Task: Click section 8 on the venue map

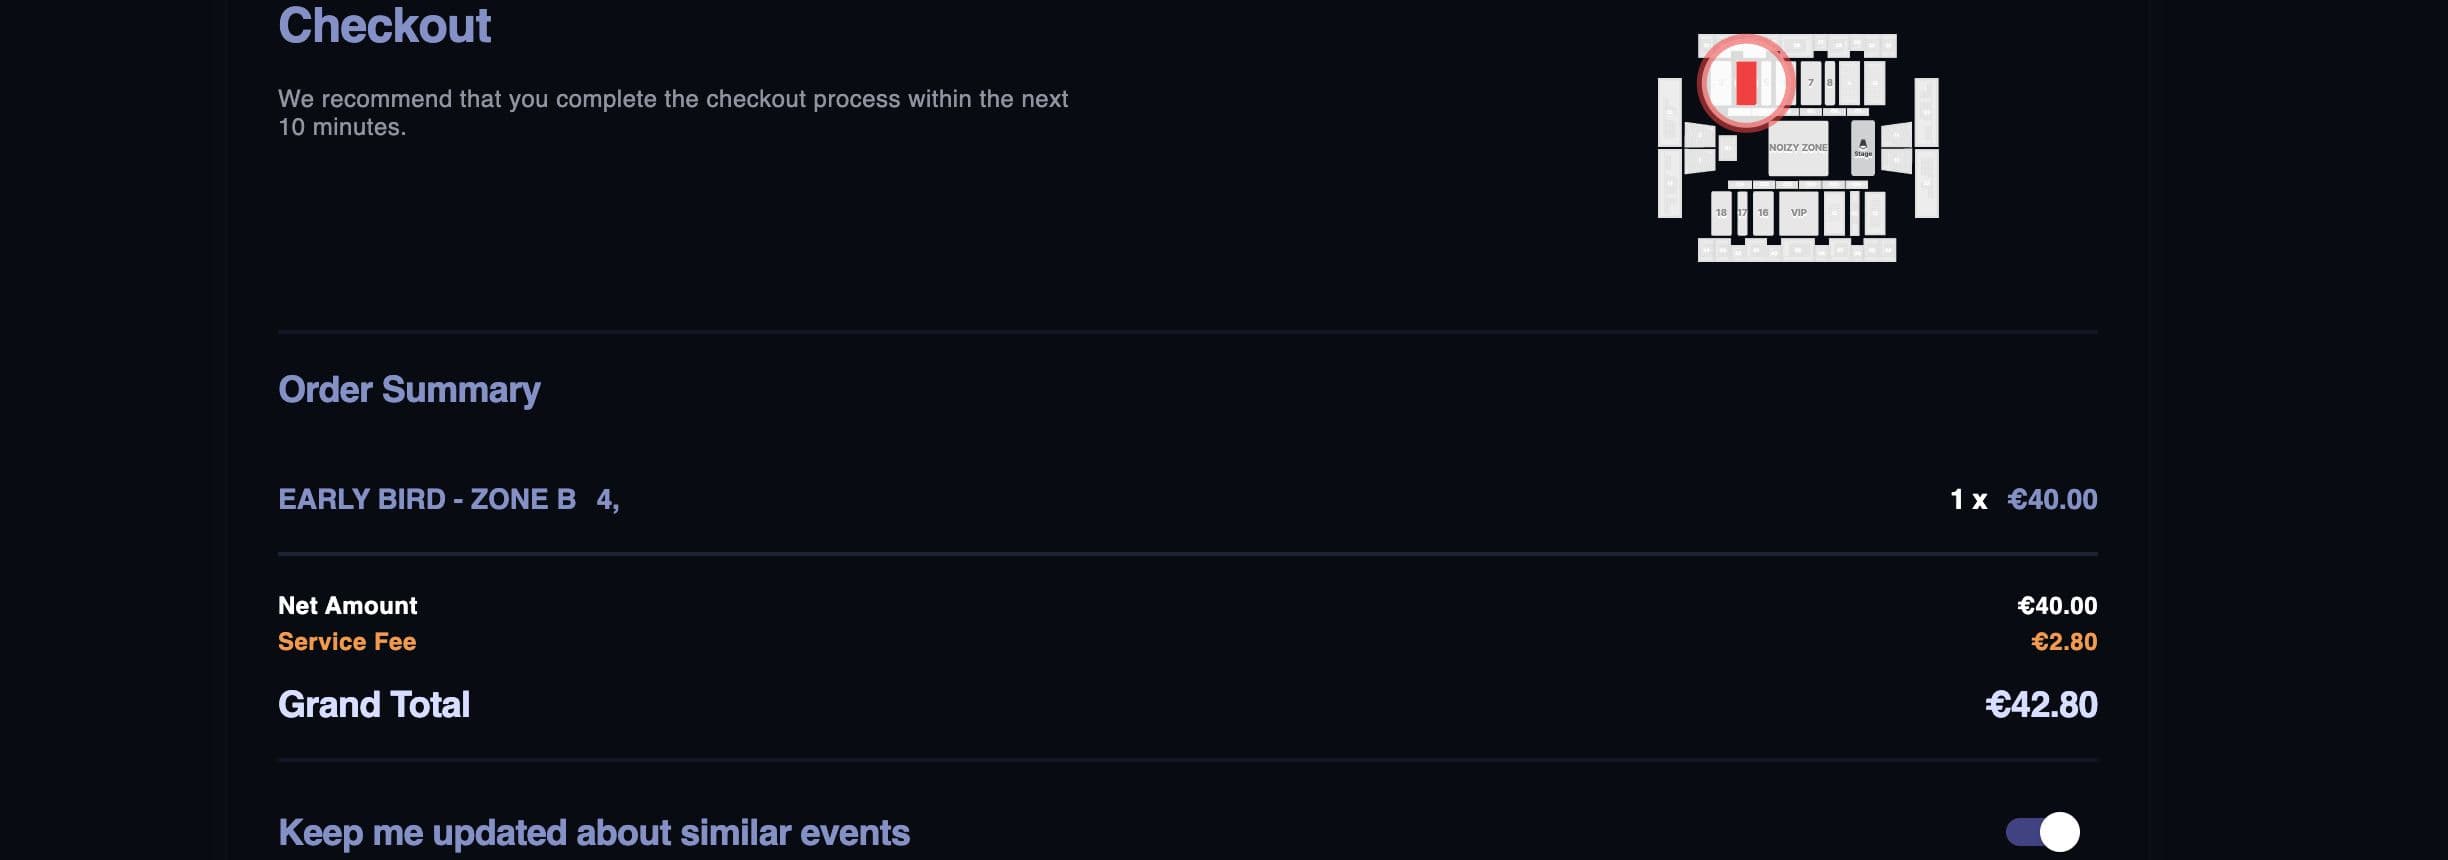Action: 1829,83
